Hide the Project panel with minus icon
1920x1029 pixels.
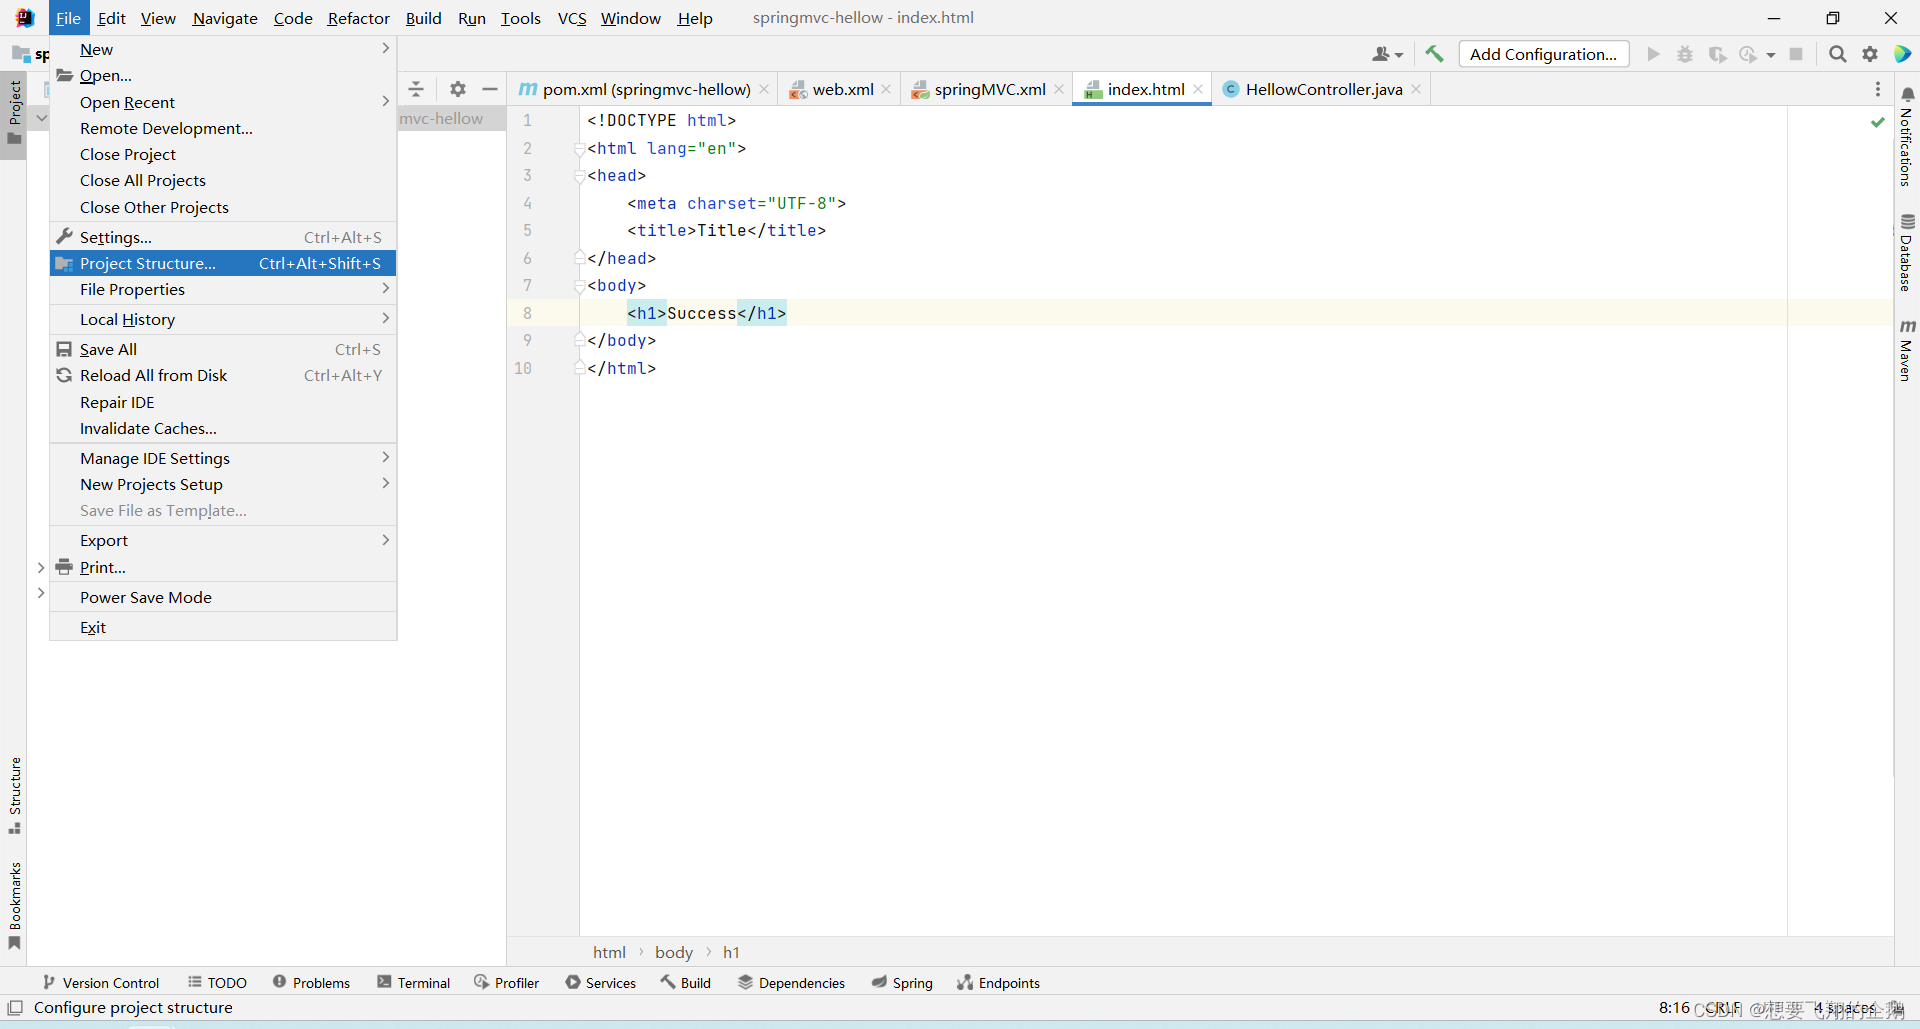[490, 89]
